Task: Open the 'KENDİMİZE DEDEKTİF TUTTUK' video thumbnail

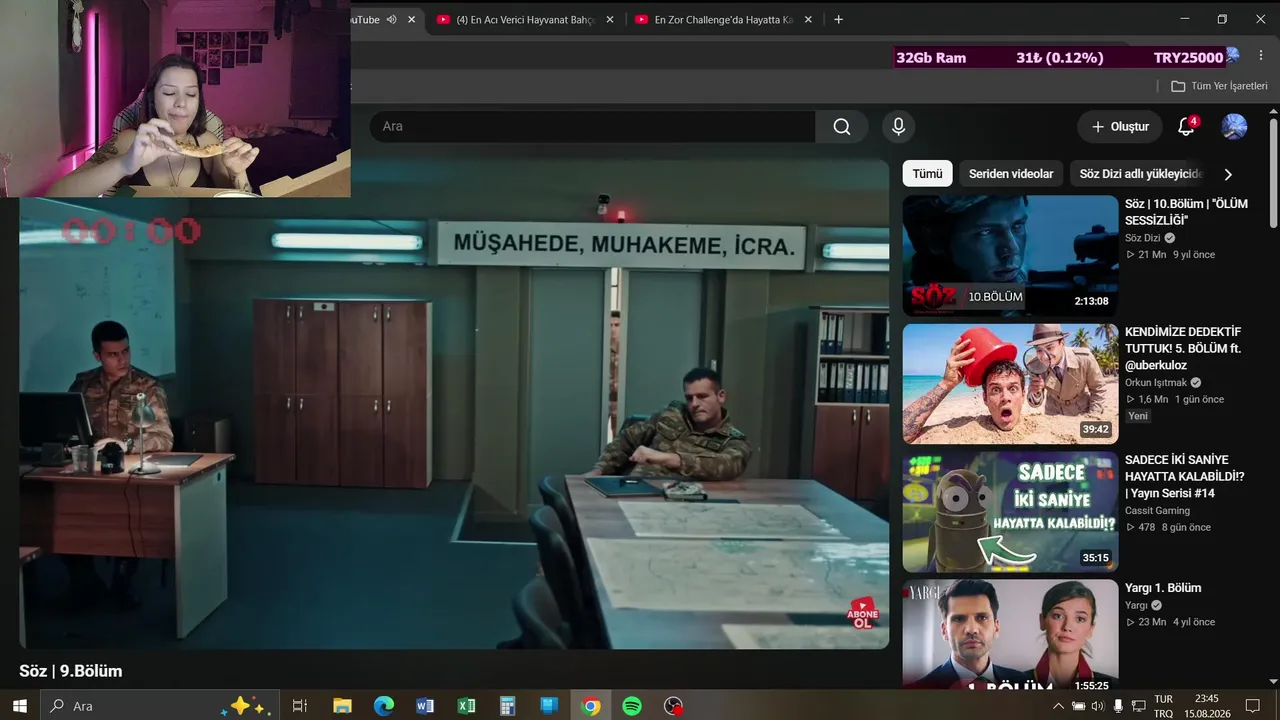Action: click(1010, 384)
